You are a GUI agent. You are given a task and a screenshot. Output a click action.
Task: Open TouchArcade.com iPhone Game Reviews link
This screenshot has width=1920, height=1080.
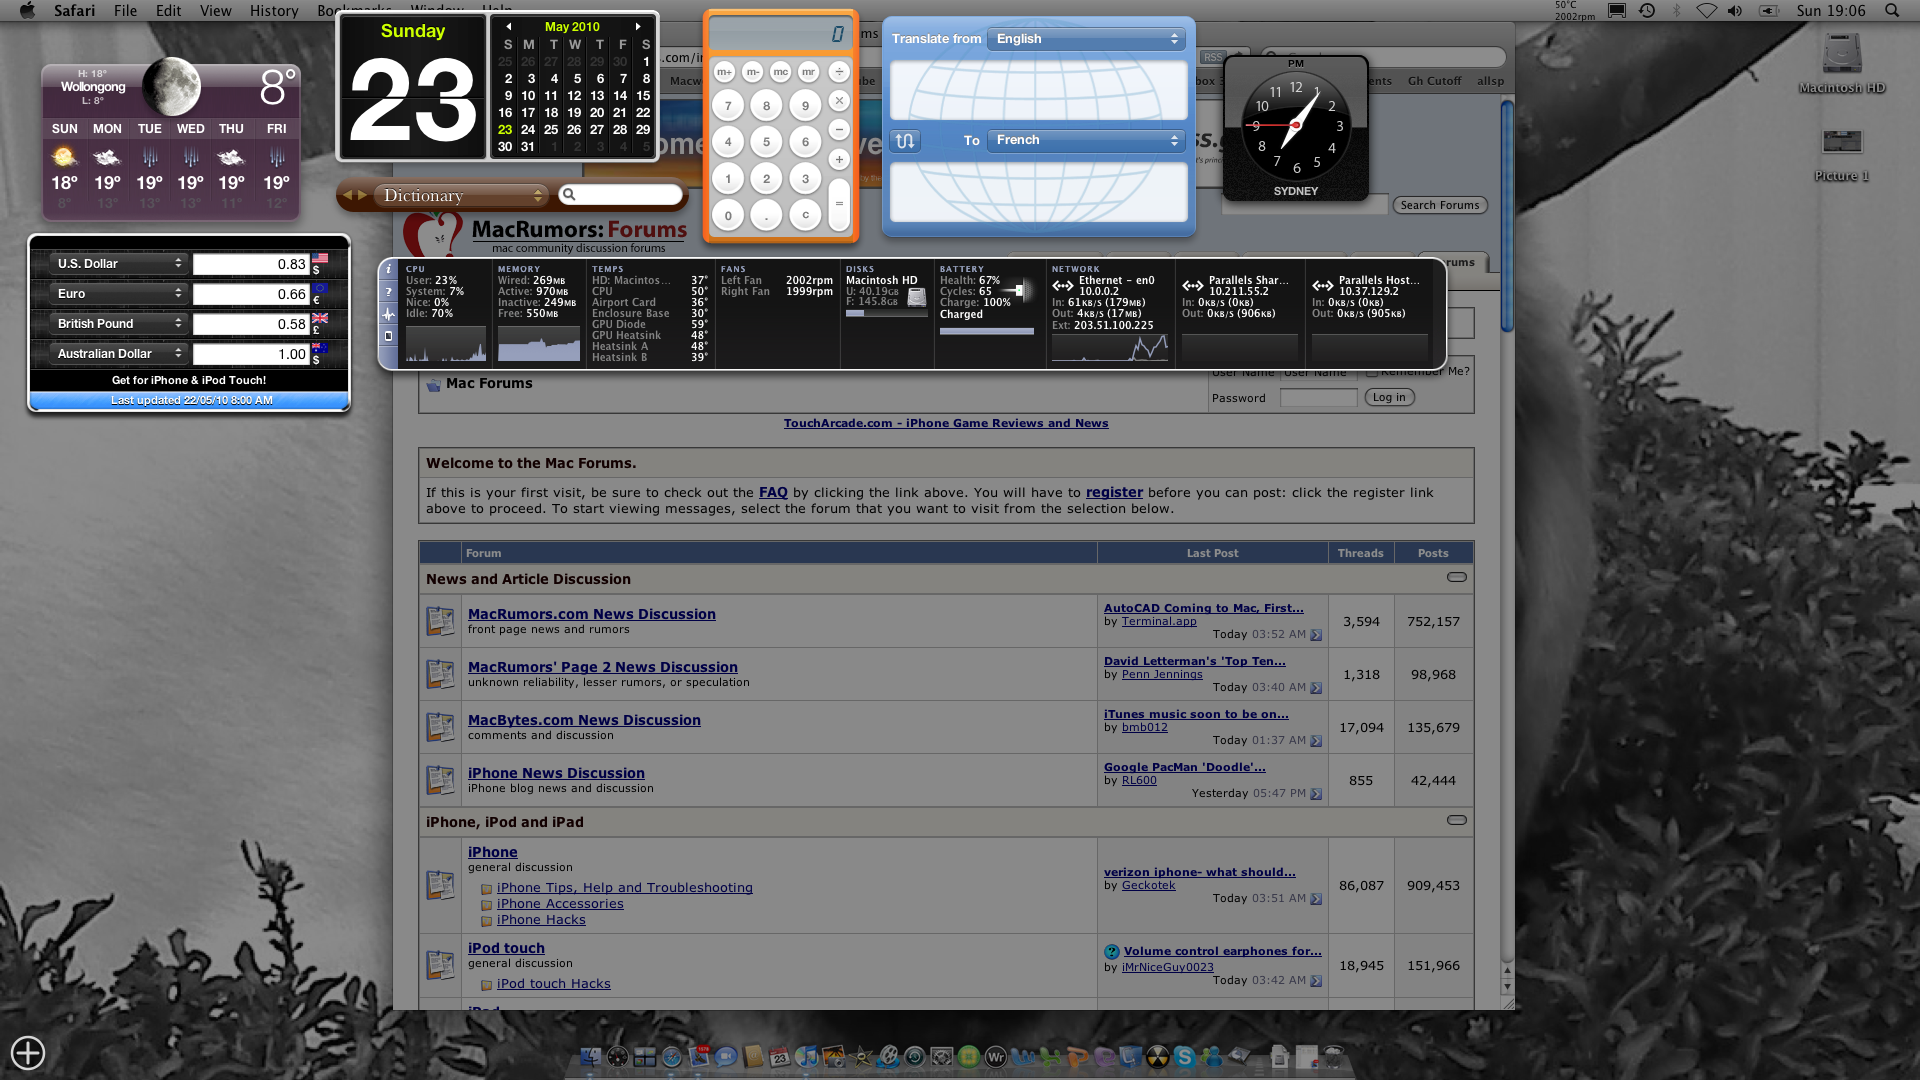(946, 423)
